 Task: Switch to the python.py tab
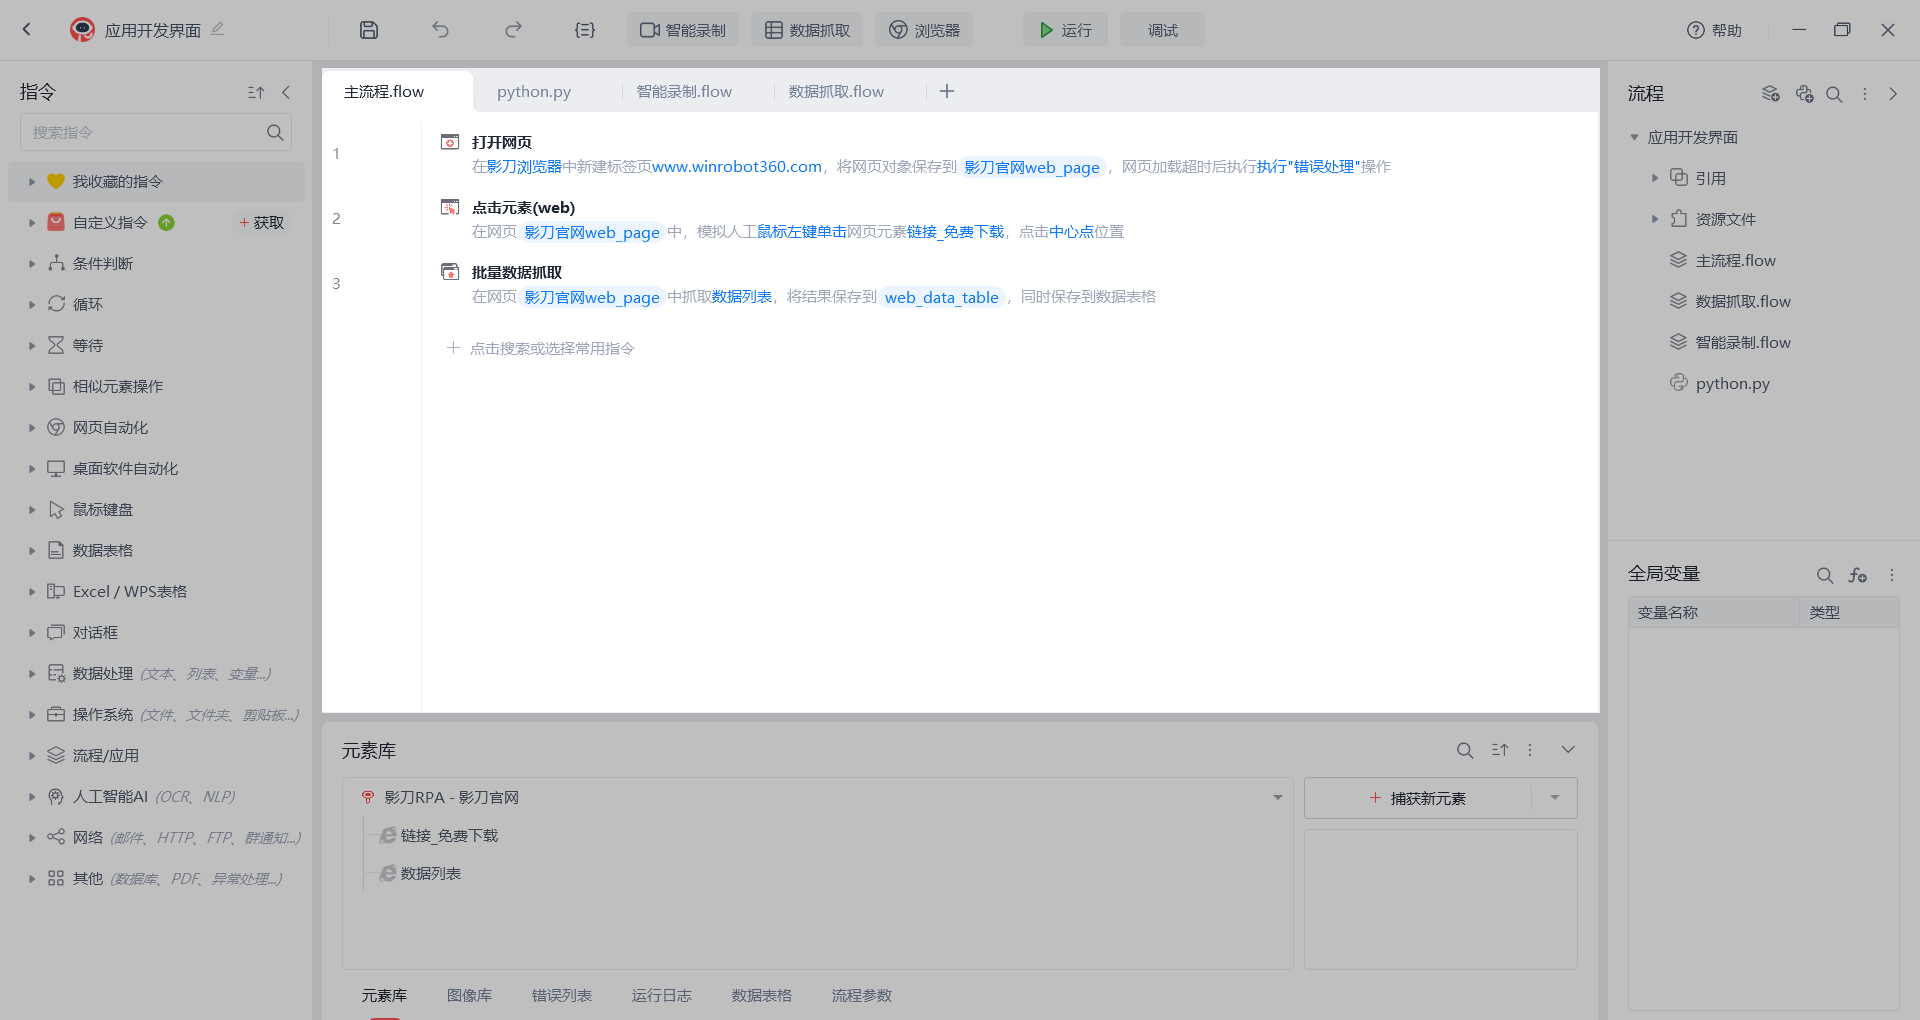[x=534, y=92]
